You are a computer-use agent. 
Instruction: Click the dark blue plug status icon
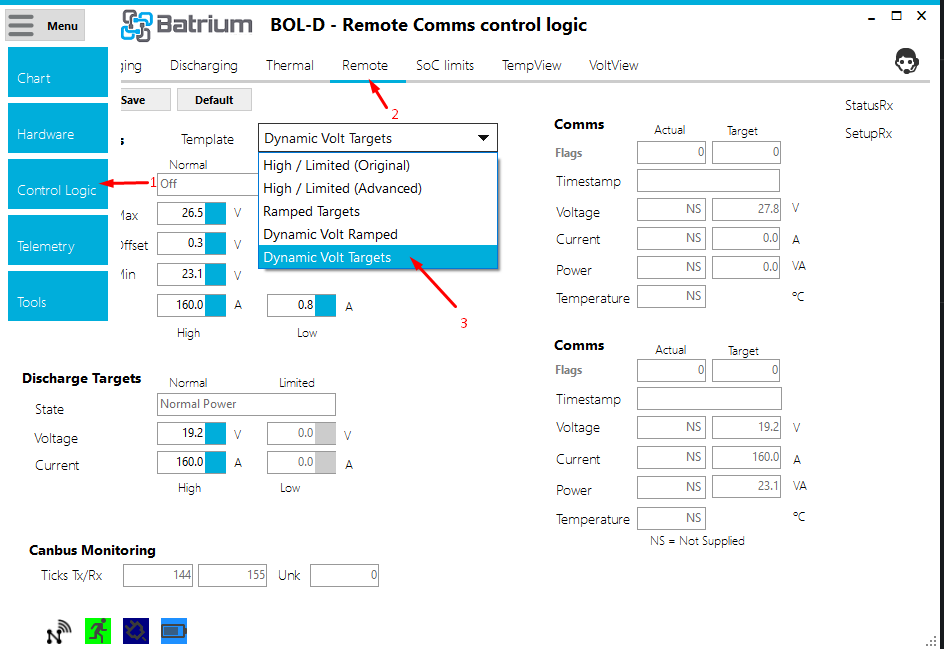coord(136,631)
